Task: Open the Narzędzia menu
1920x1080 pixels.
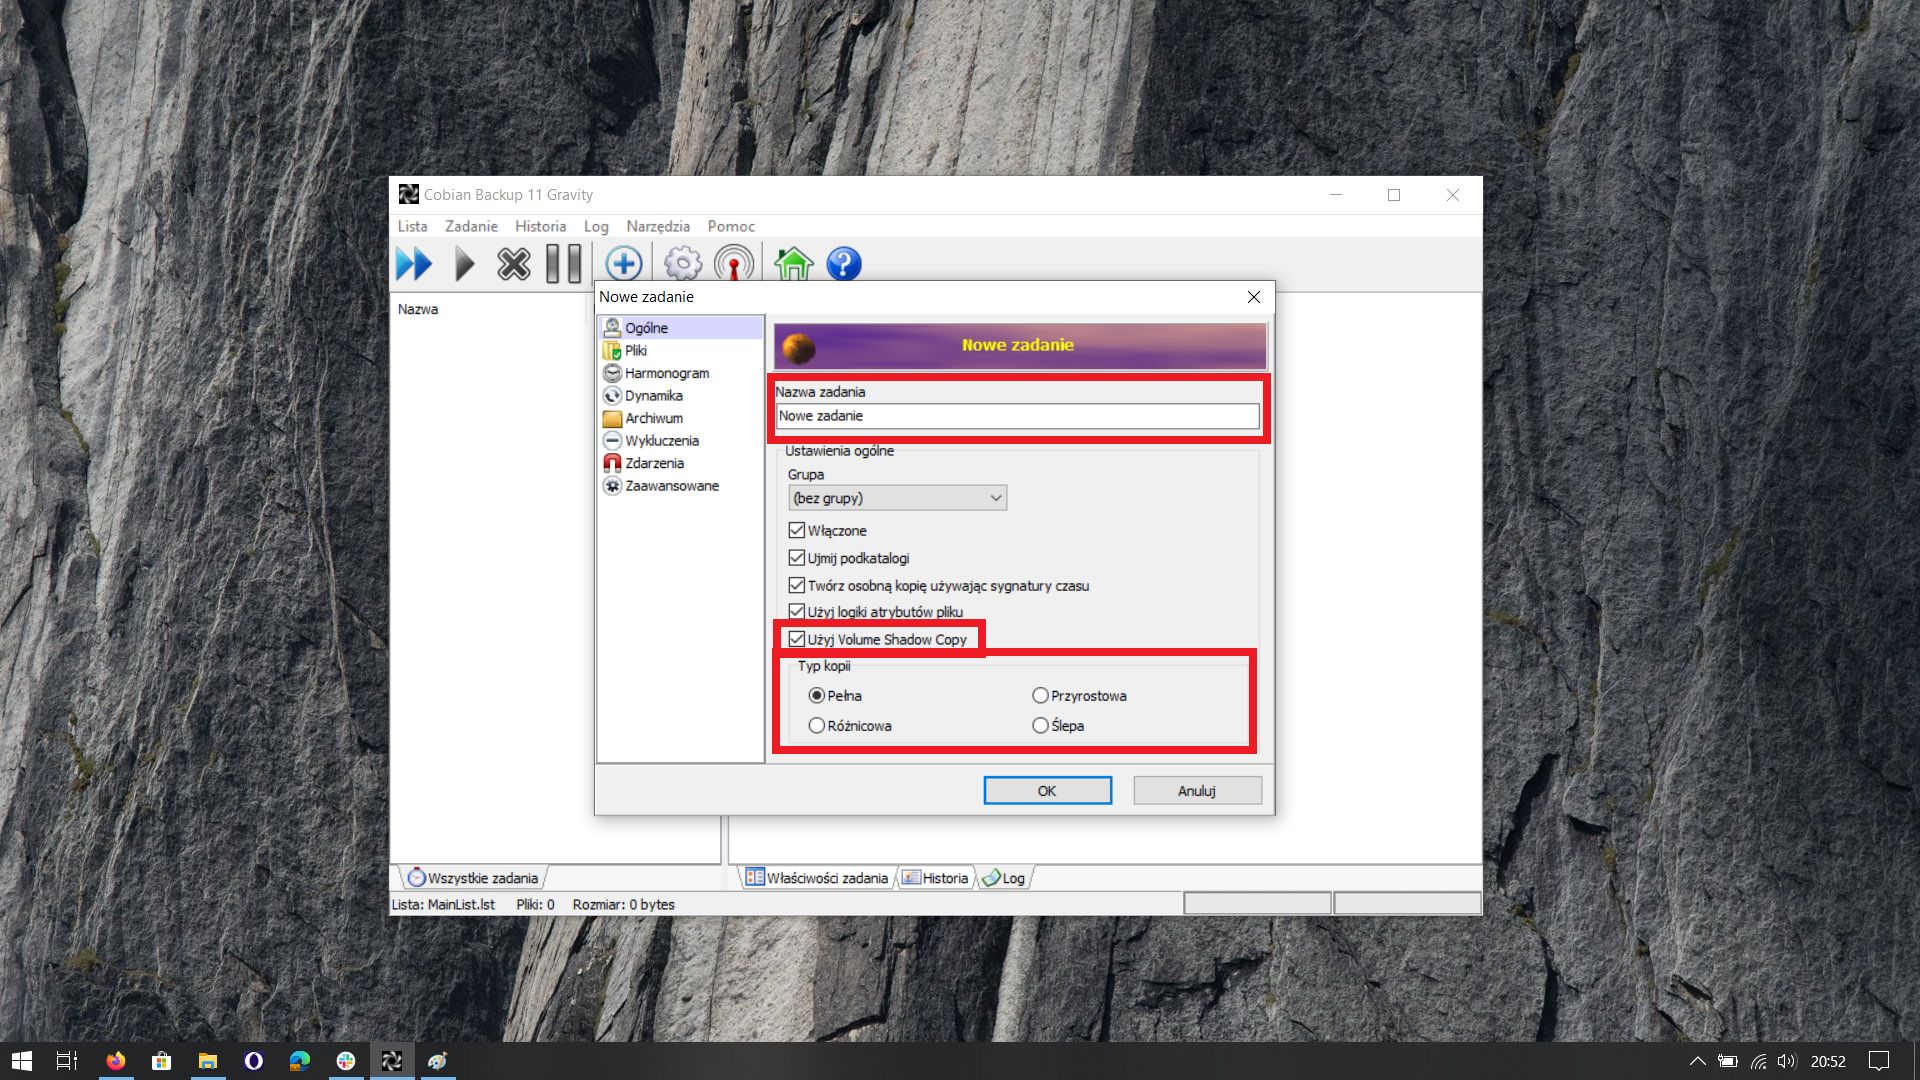Action: tap(657, 226)
